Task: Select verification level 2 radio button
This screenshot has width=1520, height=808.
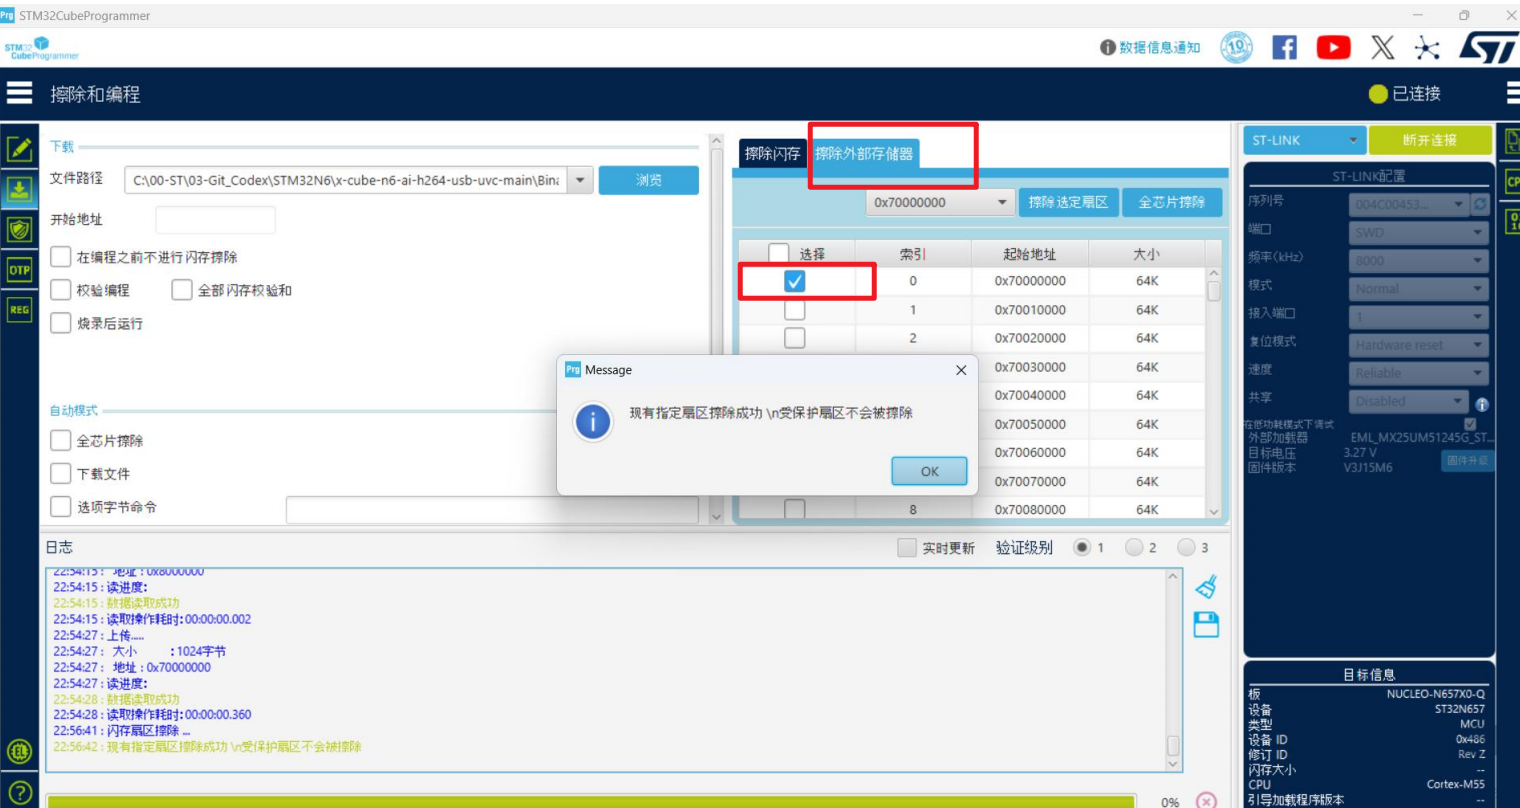Action: click(1134, 547)
